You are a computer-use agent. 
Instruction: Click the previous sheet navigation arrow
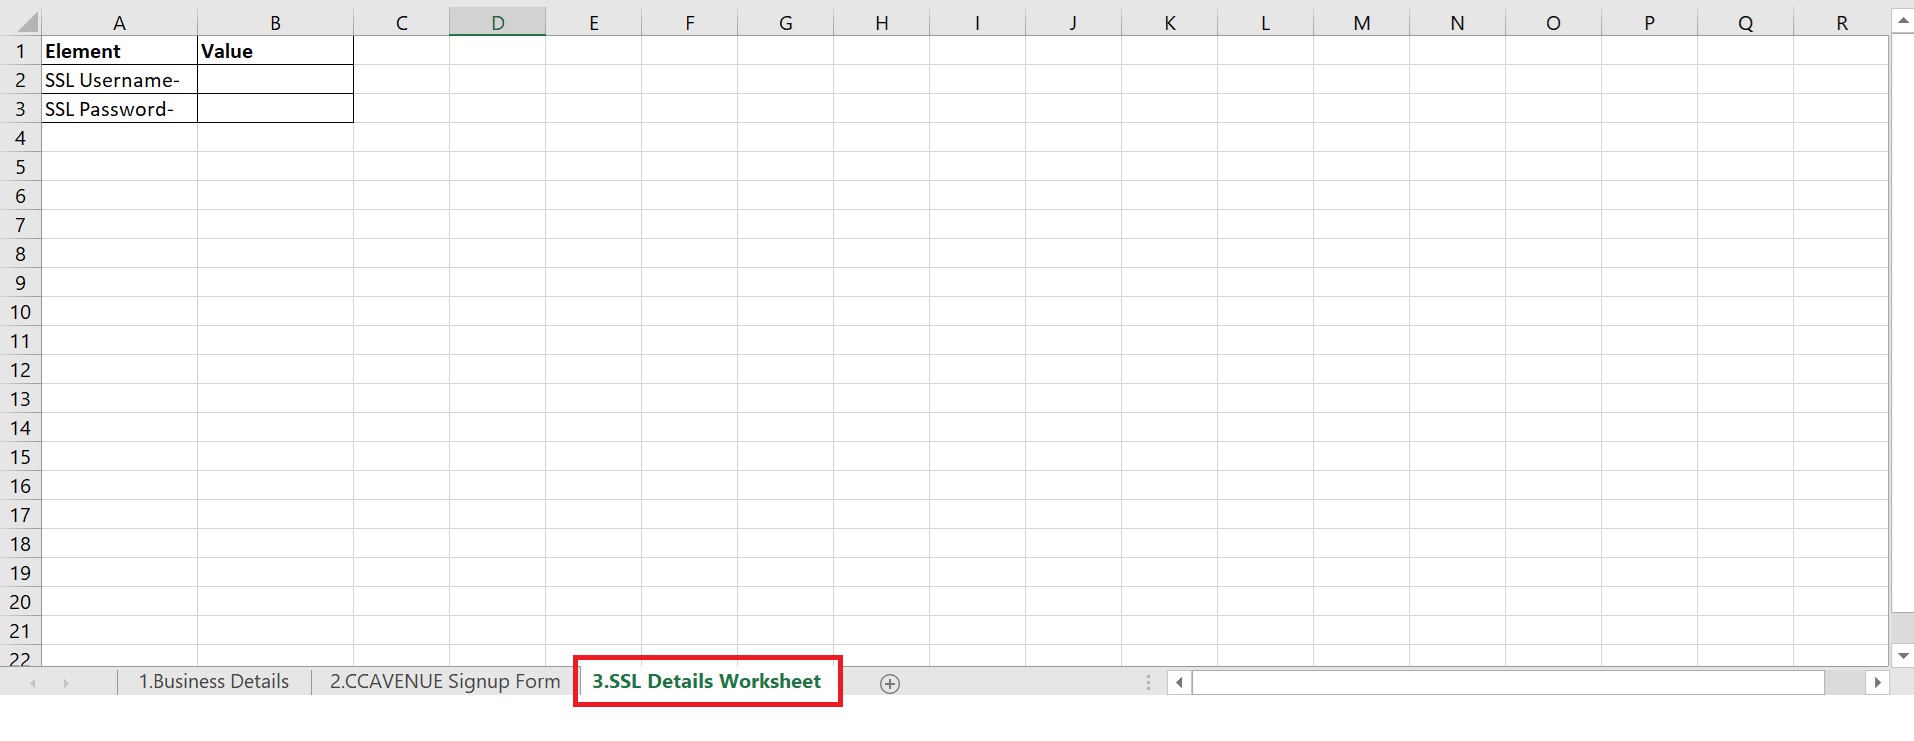click(x=33, y=683)
